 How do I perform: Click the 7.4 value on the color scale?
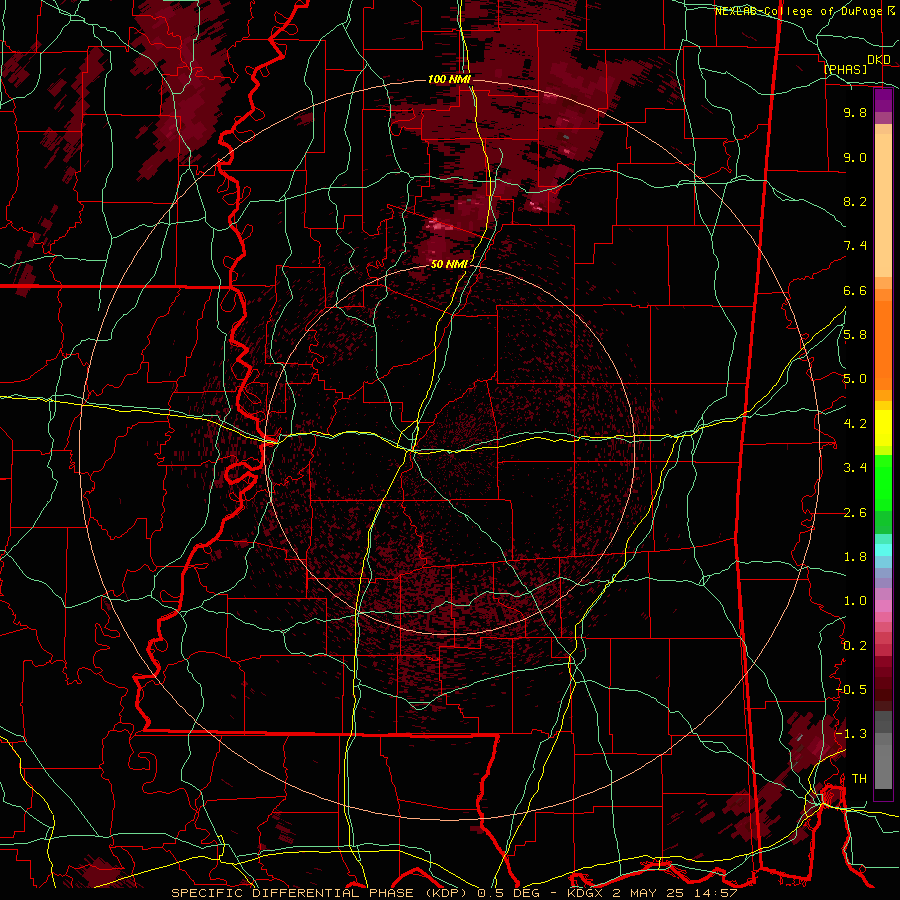coord(855,246)
